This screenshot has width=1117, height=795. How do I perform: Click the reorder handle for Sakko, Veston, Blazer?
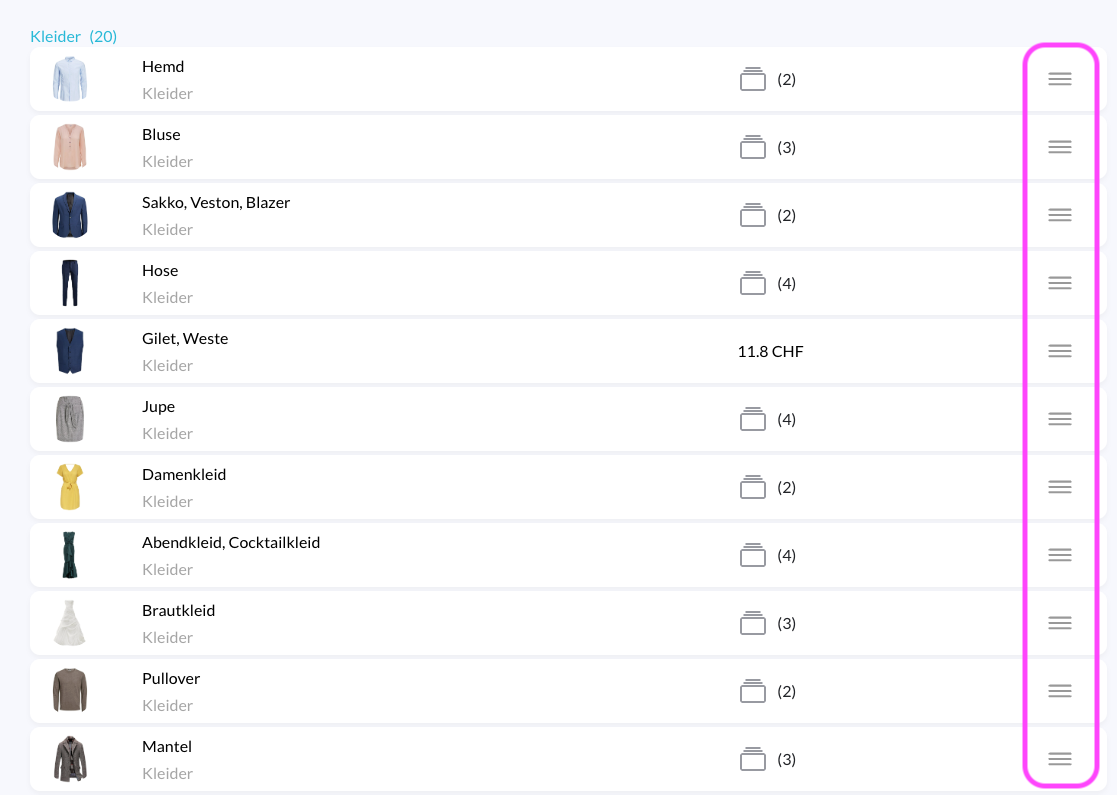(x=1059, y=215)
